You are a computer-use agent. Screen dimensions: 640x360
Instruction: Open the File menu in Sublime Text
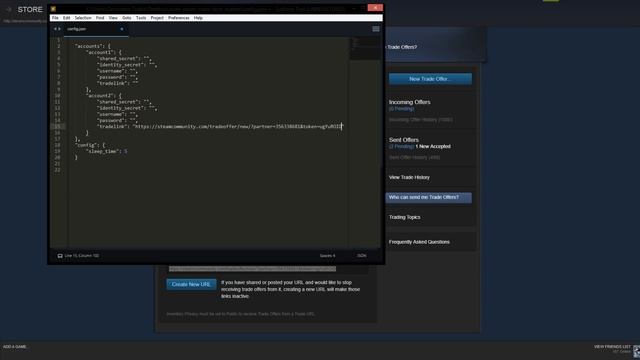pos(55,18)
